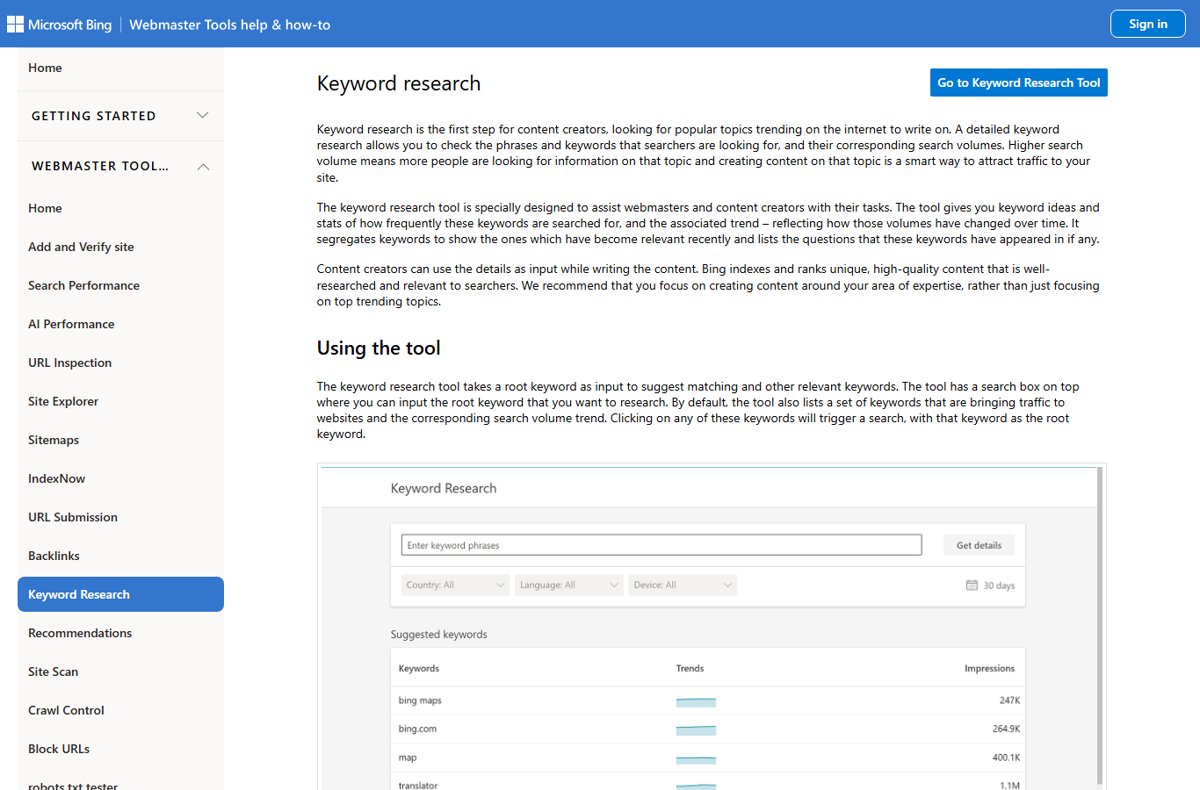Viewport: 1200px width, 790px height.
Task: Open the top Home sidebar link
Action: [x=45, y=68]
